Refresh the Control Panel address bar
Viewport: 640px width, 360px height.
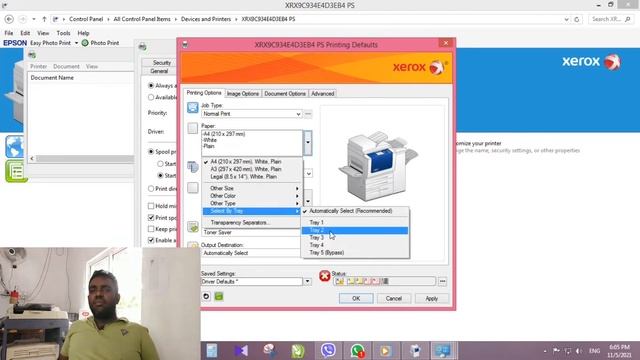[577, 19]
